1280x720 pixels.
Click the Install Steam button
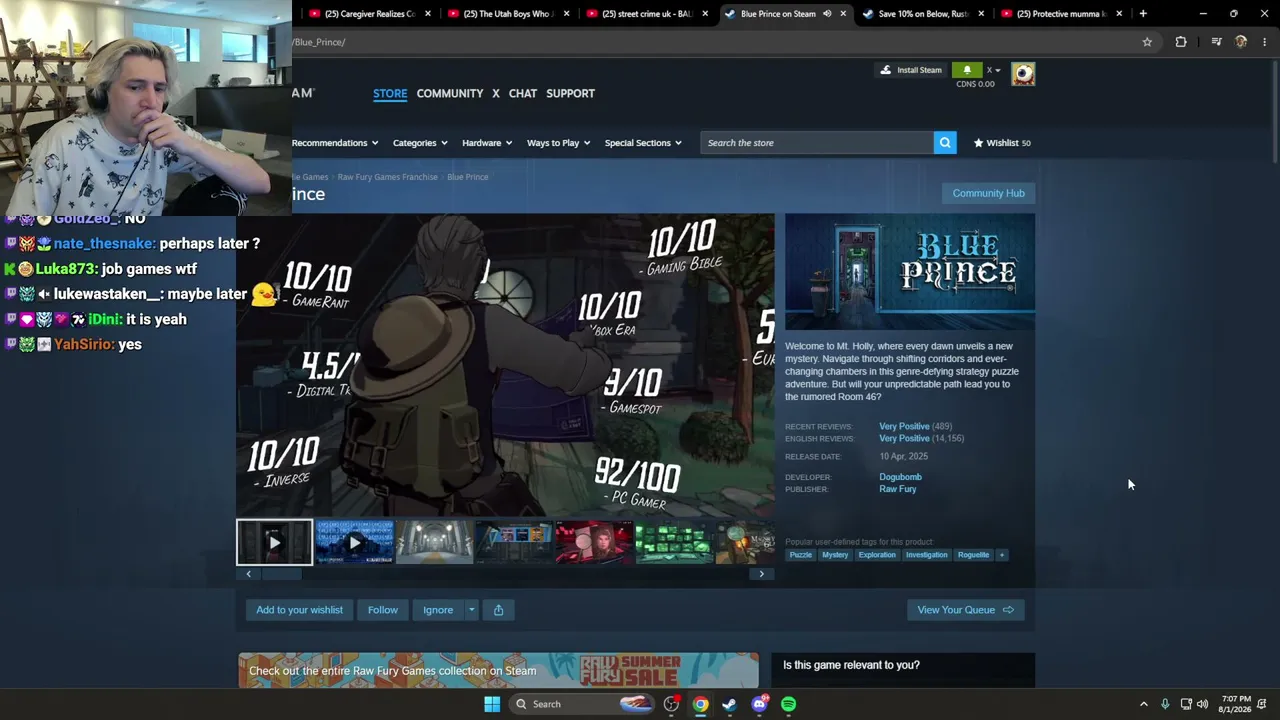tap(911, 70)
